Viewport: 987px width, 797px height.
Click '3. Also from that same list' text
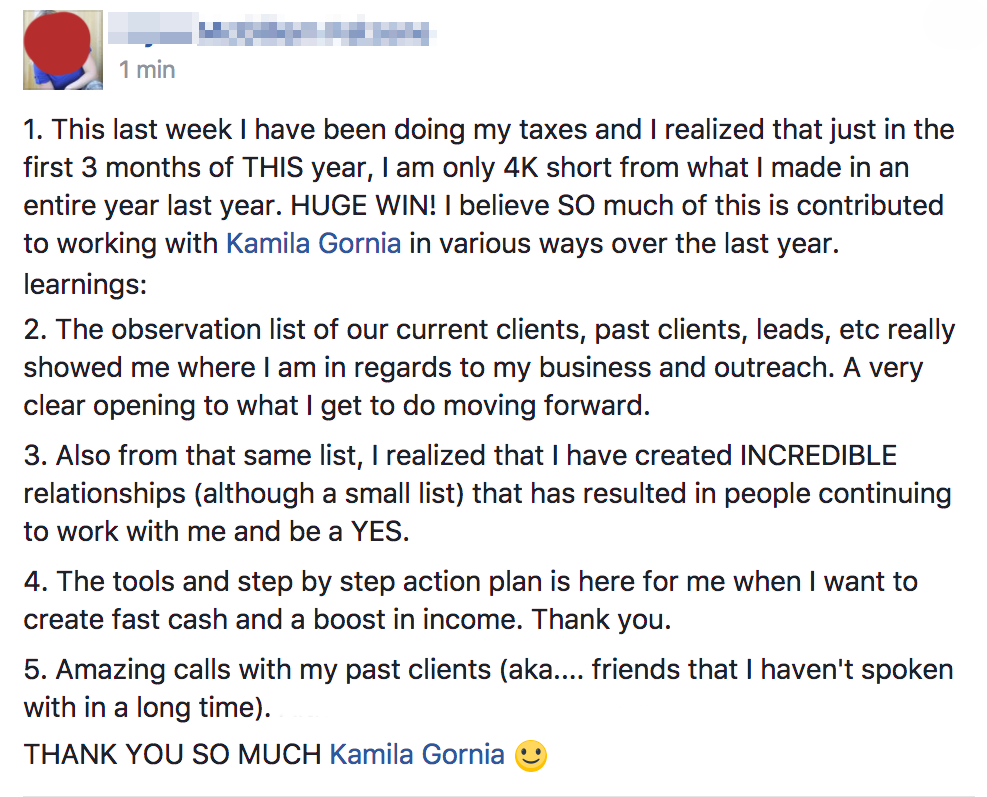coord(193,456)
